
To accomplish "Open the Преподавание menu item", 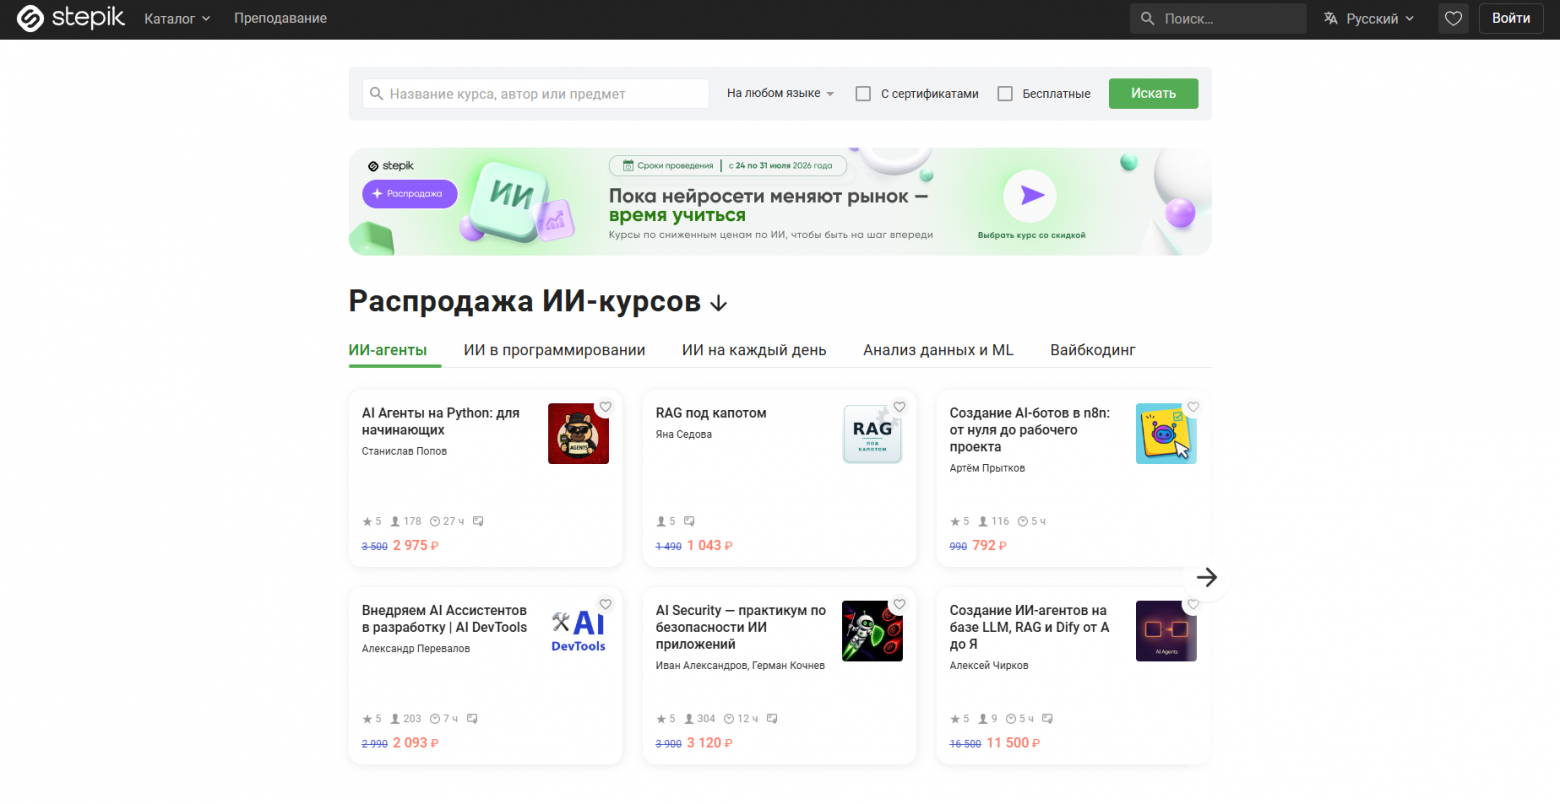I will [280, 18].
